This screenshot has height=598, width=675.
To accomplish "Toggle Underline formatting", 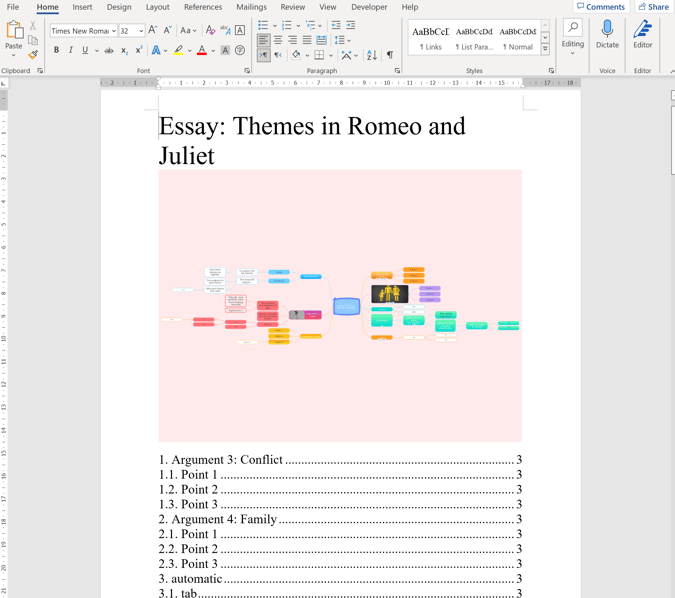I will tap(85, 50).
